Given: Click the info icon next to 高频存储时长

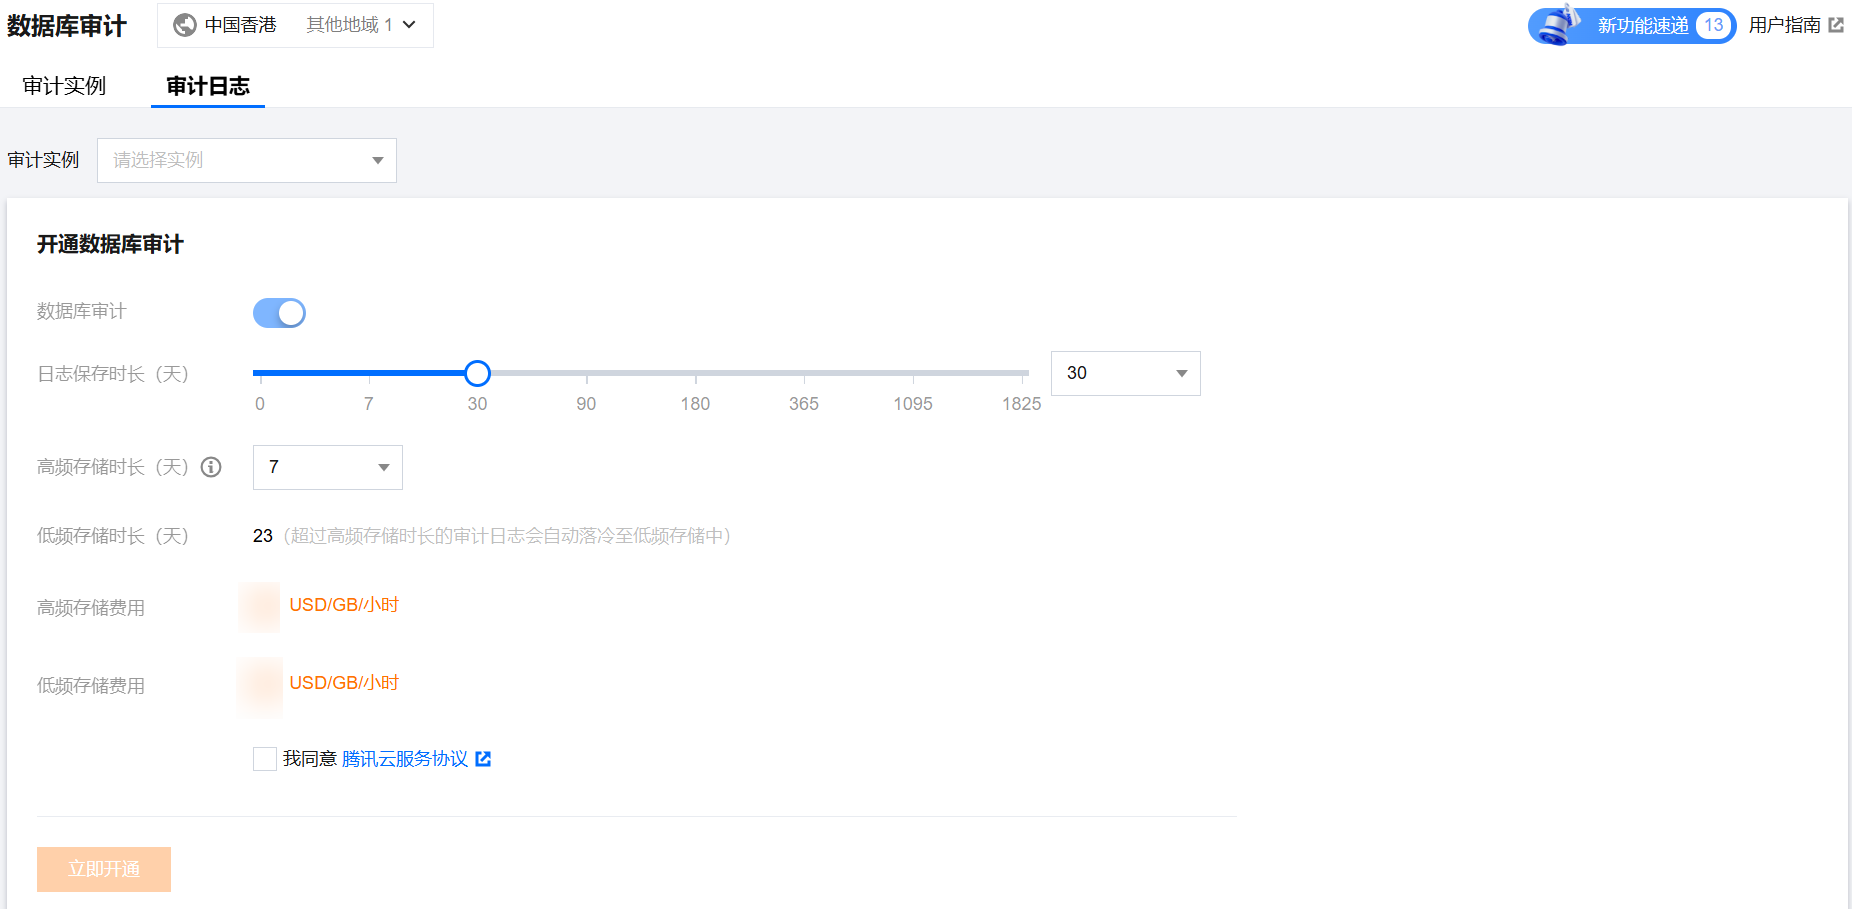Looking at the screenshot, I should [x=211, y=467].
